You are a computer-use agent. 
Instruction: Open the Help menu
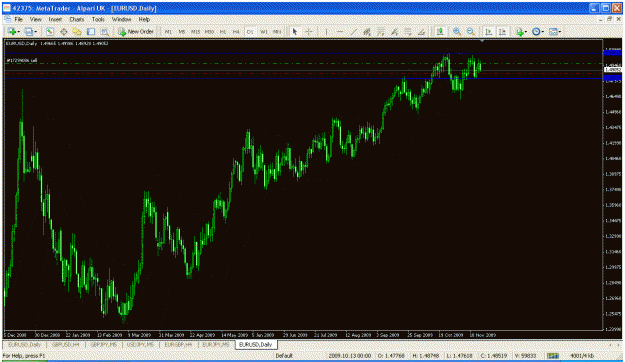click(144, 19)
